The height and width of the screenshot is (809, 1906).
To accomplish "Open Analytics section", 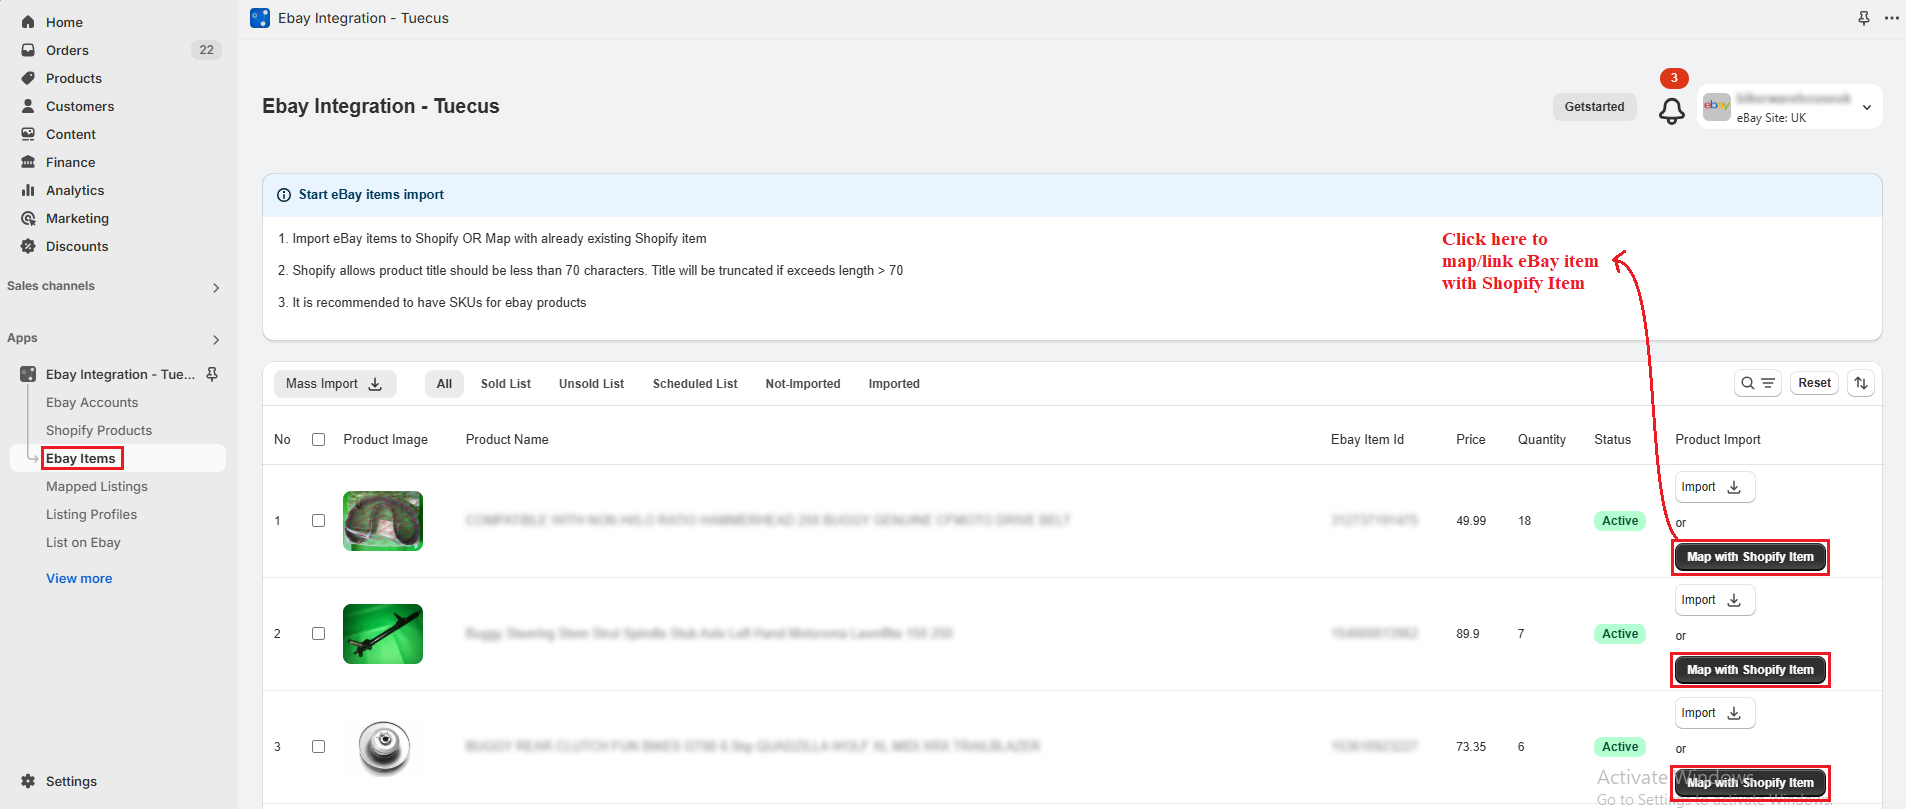I will [x=74, y=190].
